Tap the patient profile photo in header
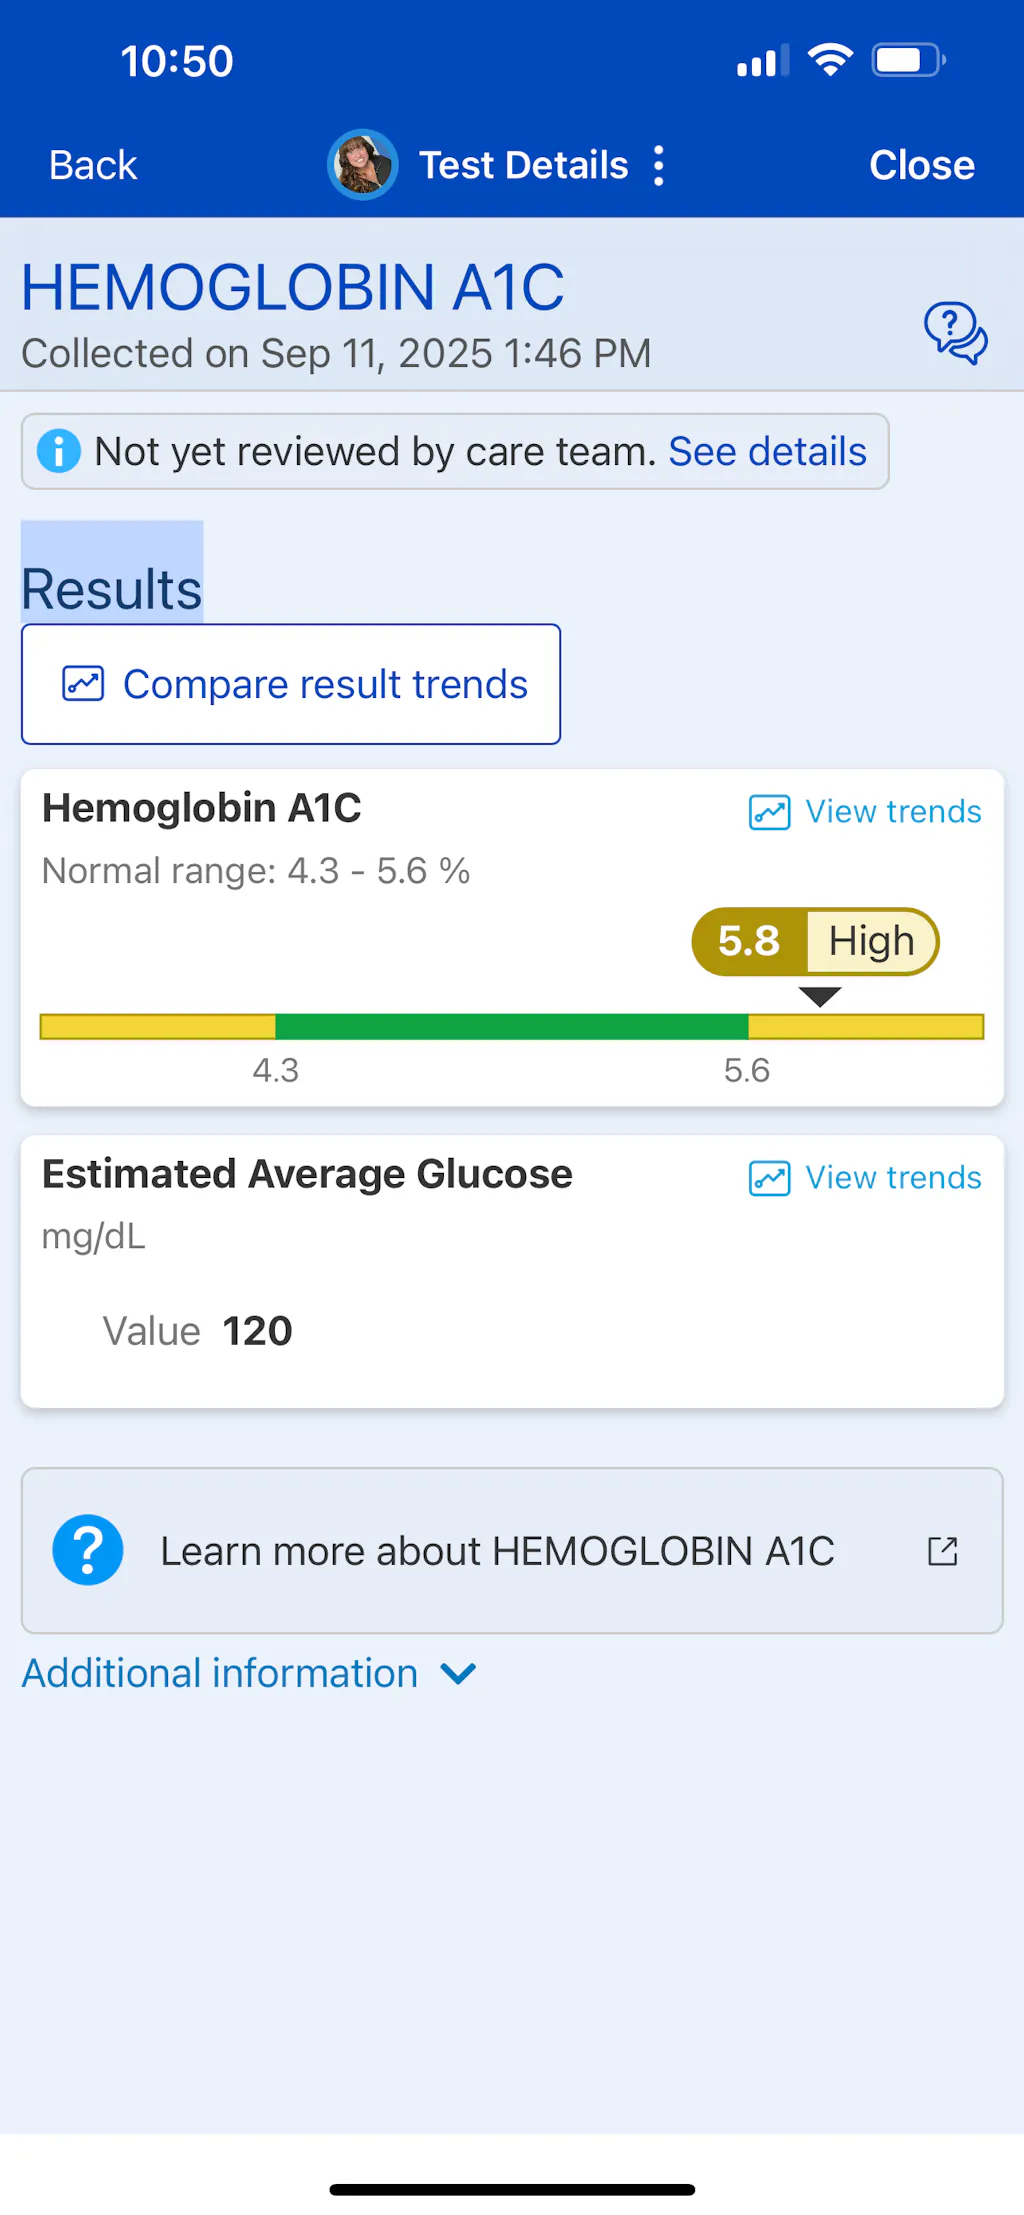Image resolution: width=1024 pixels, height=2215 pixels. click(362, 165)
